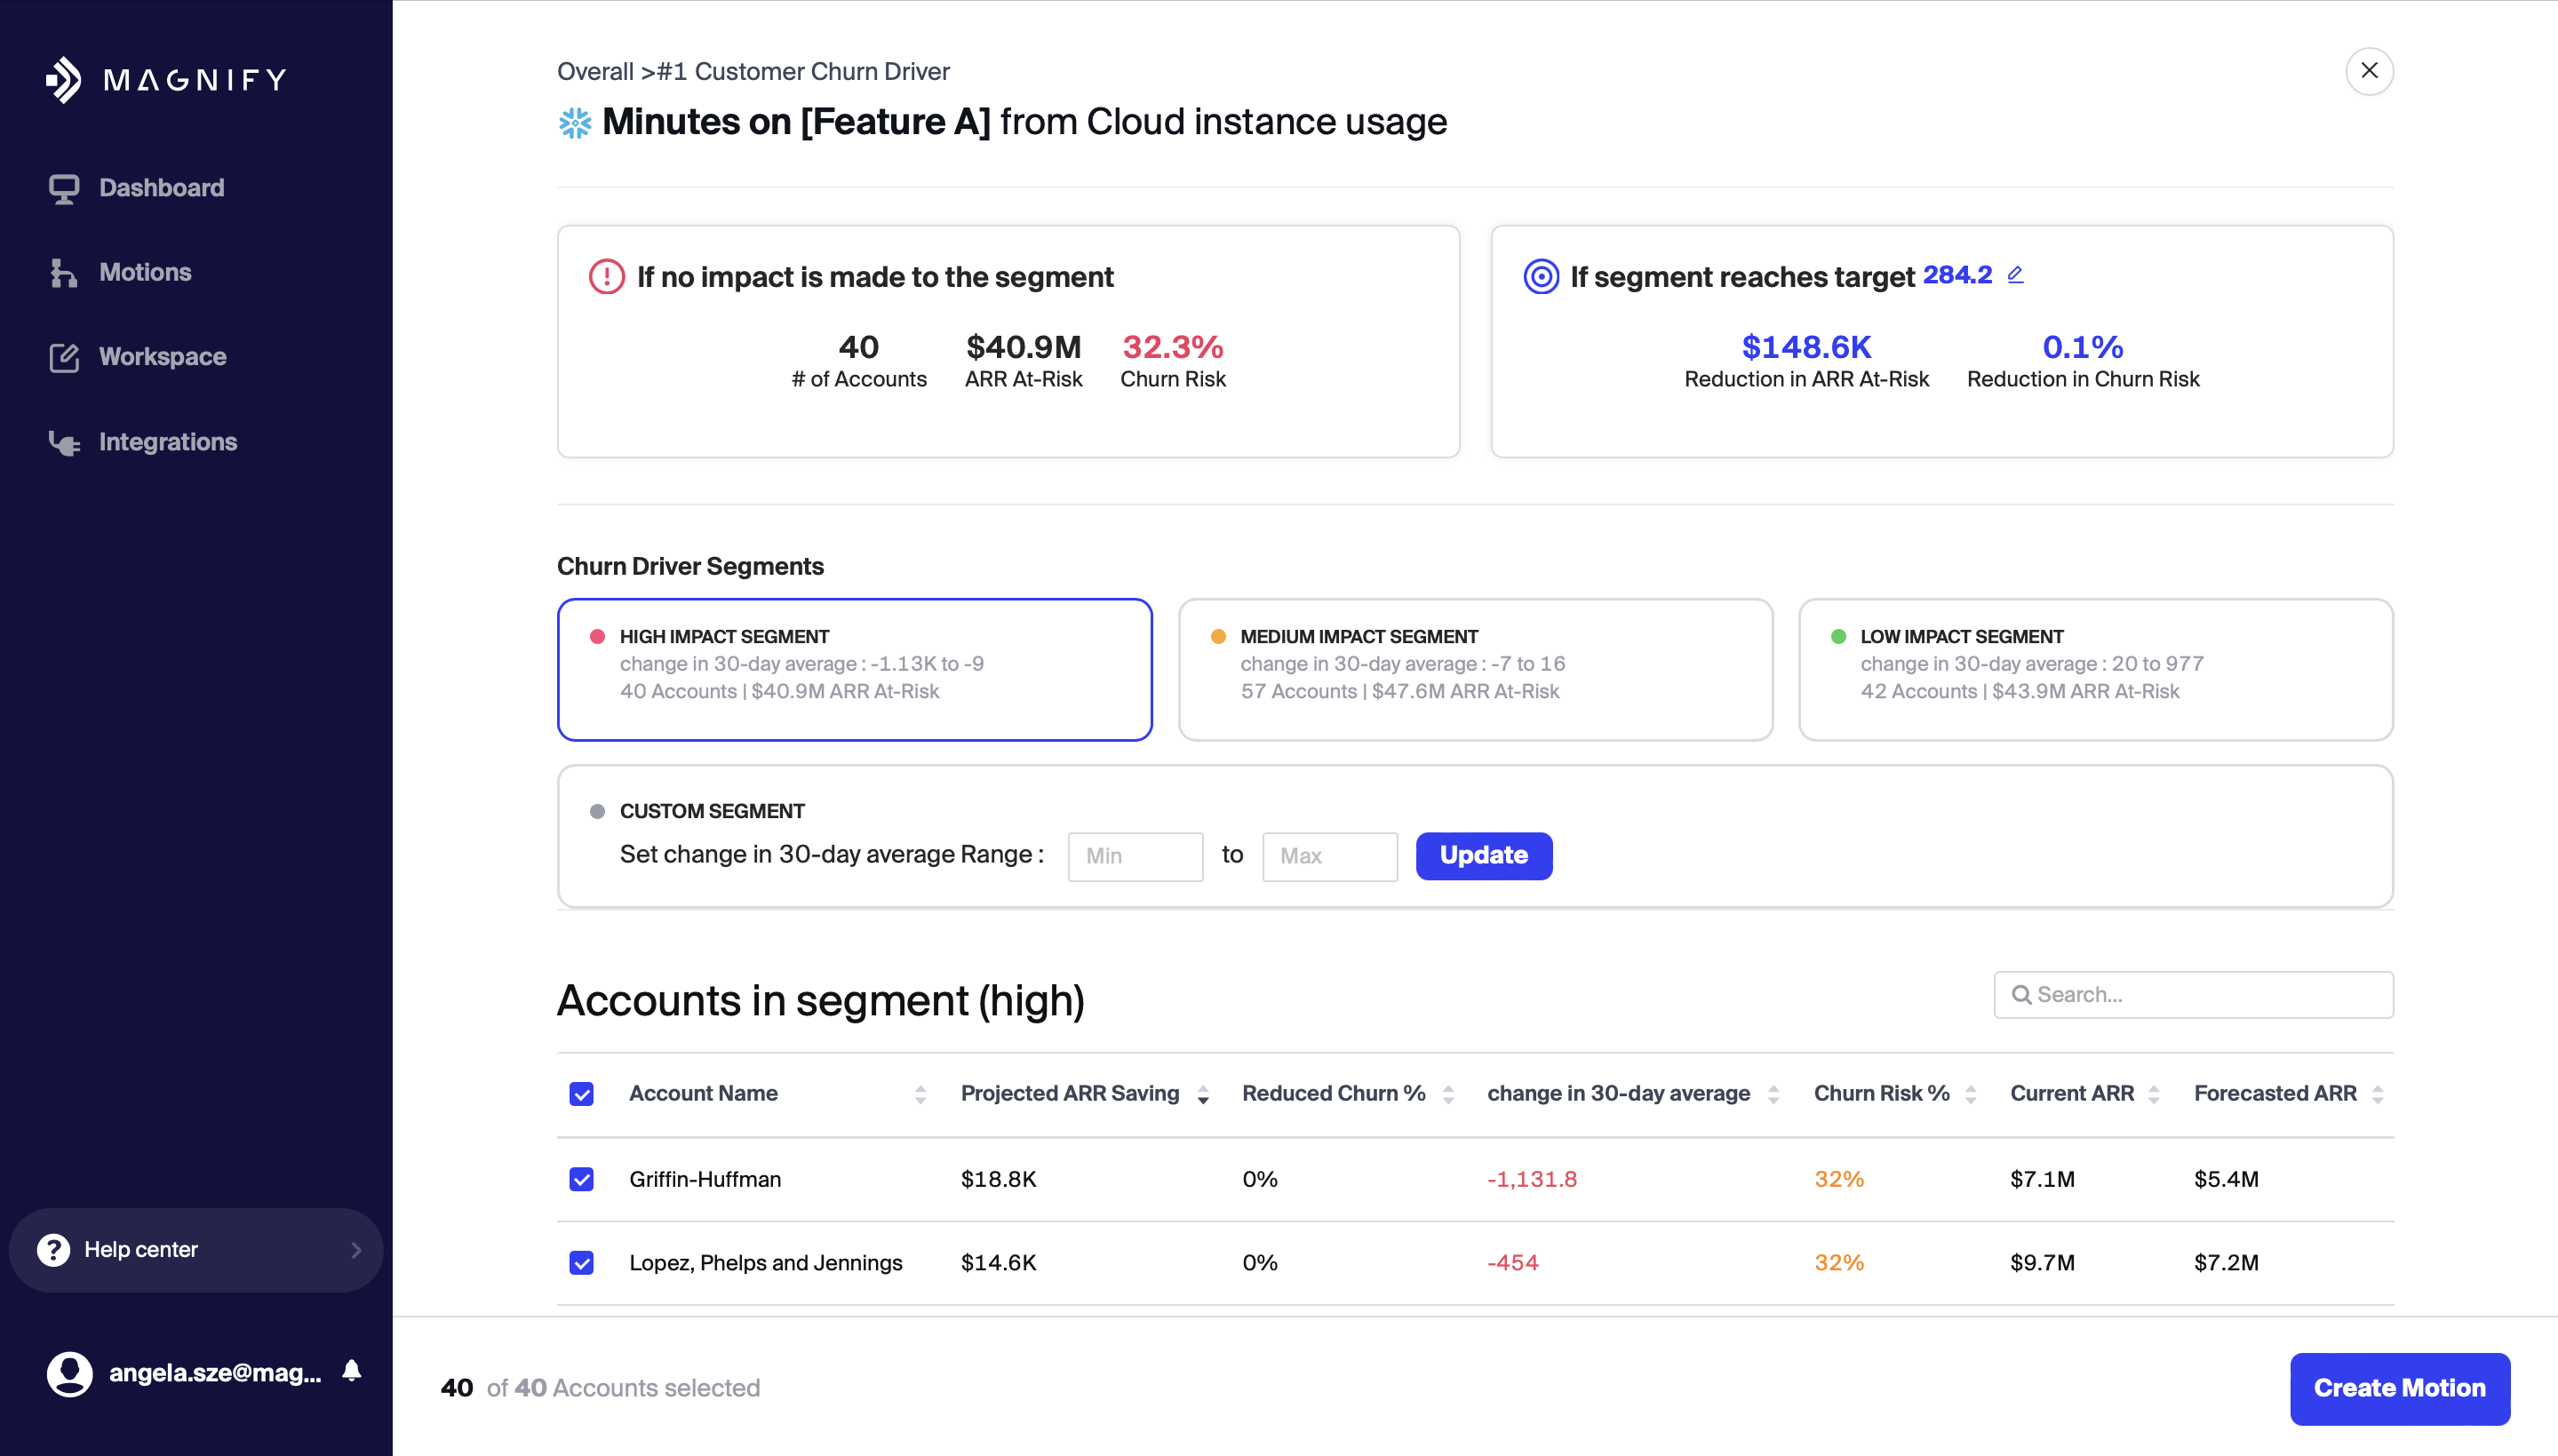Click the user avatar icon

pyautogui.click(x=69, y=1373)
